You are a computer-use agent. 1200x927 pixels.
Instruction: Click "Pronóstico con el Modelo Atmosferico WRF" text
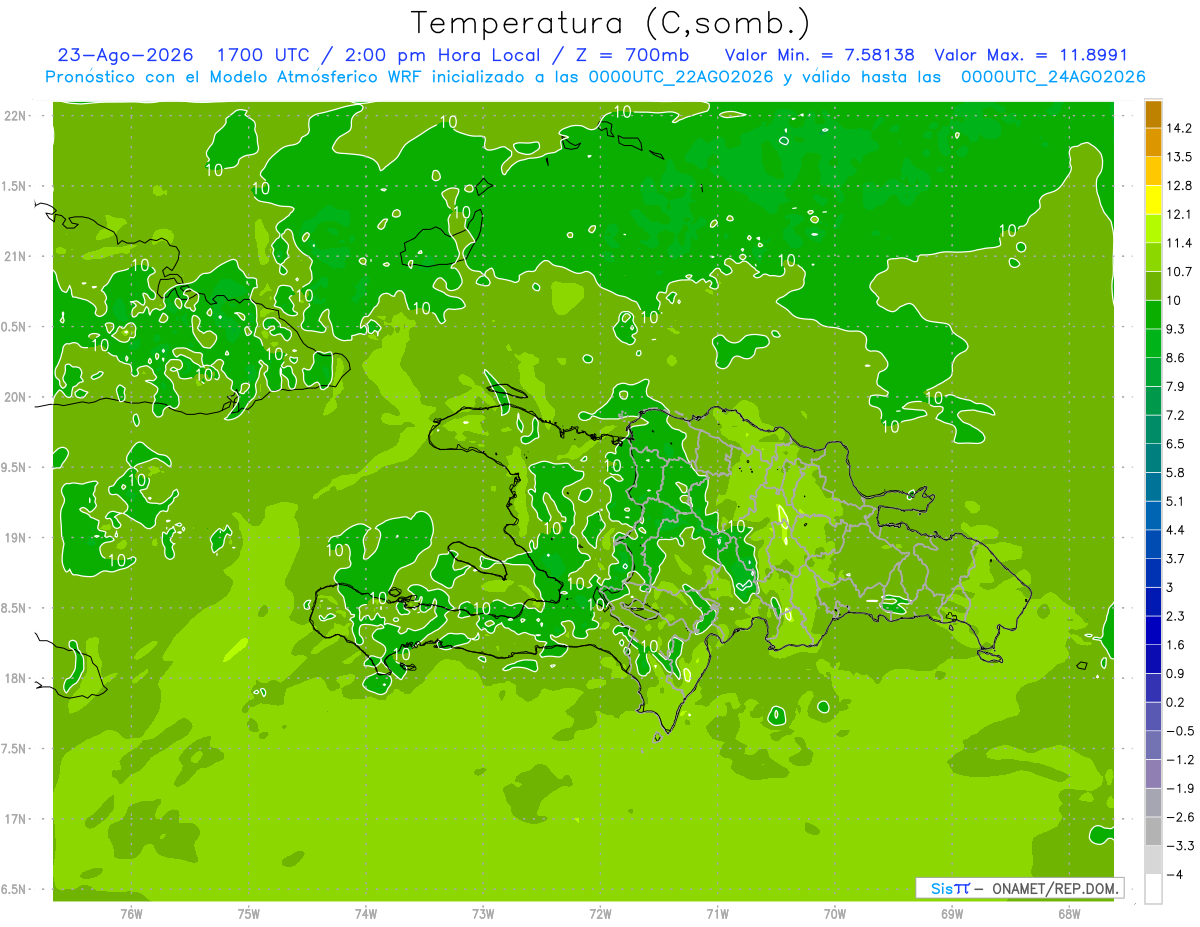[236, 77]
